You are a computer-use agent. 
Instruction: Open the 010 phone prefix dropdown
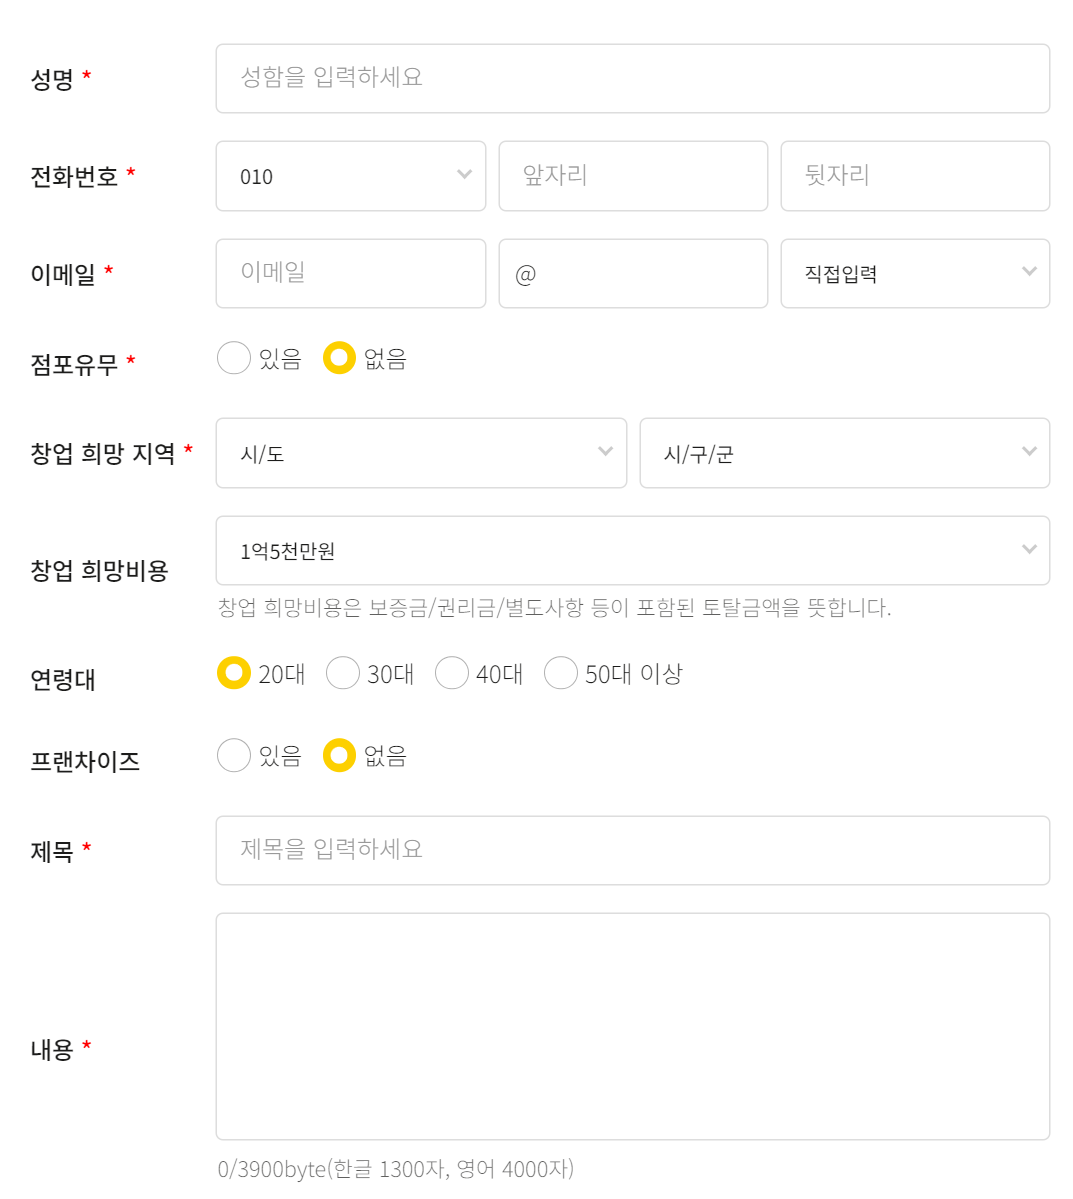(350, 176)
